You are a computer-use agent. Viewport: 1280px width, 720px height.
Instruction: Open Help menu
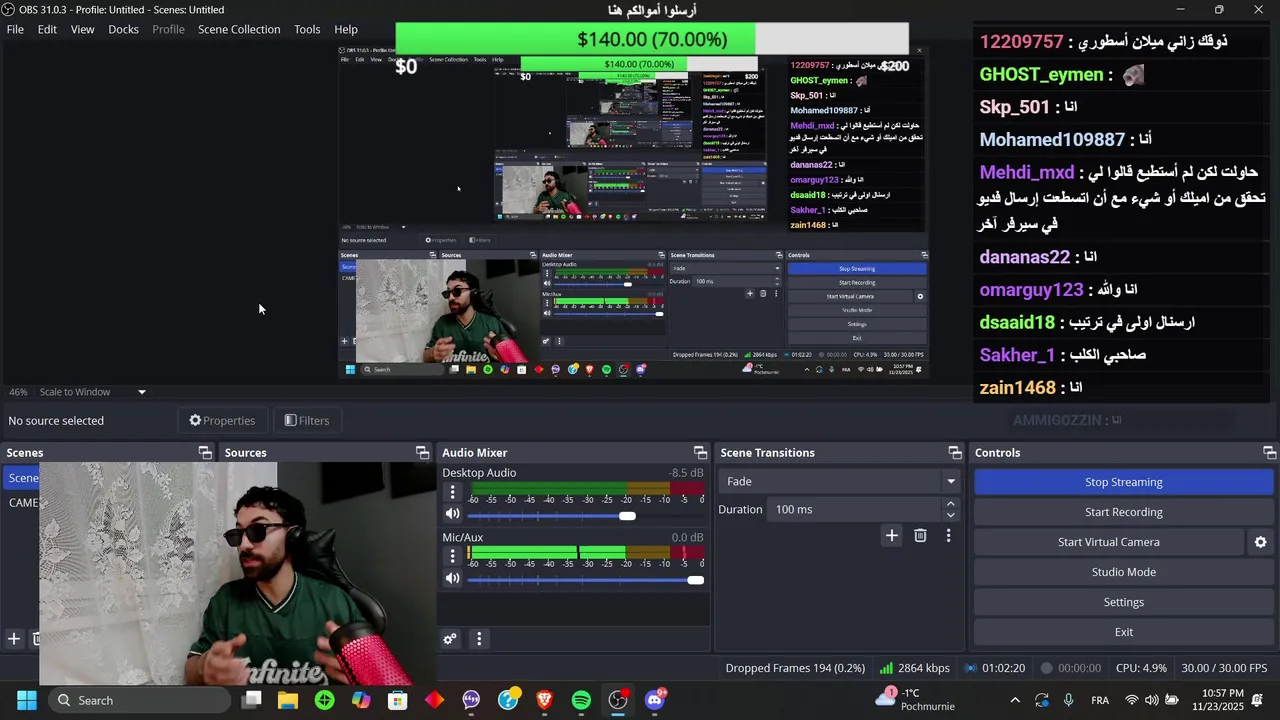(346, 29)
